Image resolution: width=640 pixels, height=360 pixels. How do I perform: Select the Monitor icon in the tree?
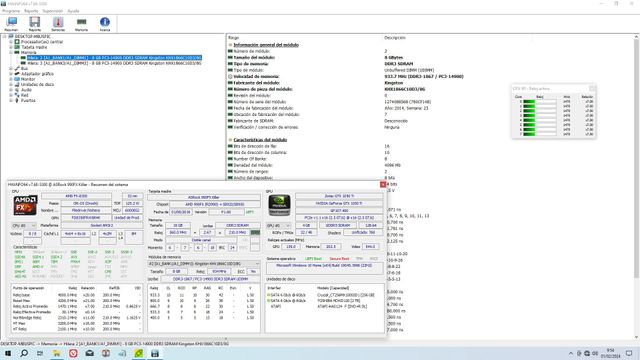(x=17, y=79)
